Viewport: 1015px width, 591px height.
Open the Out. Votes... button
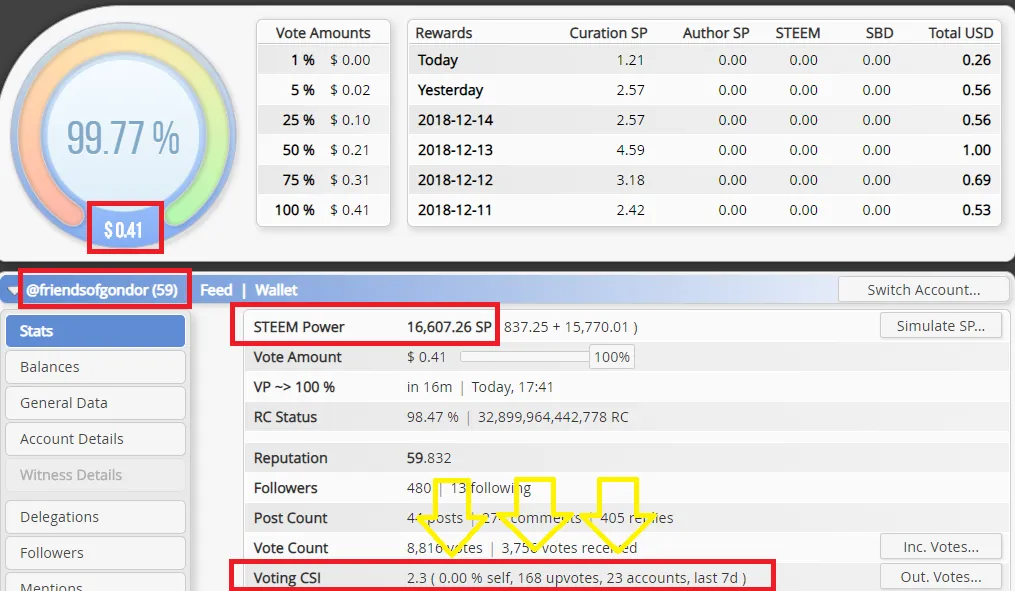[x=941, y=577]
